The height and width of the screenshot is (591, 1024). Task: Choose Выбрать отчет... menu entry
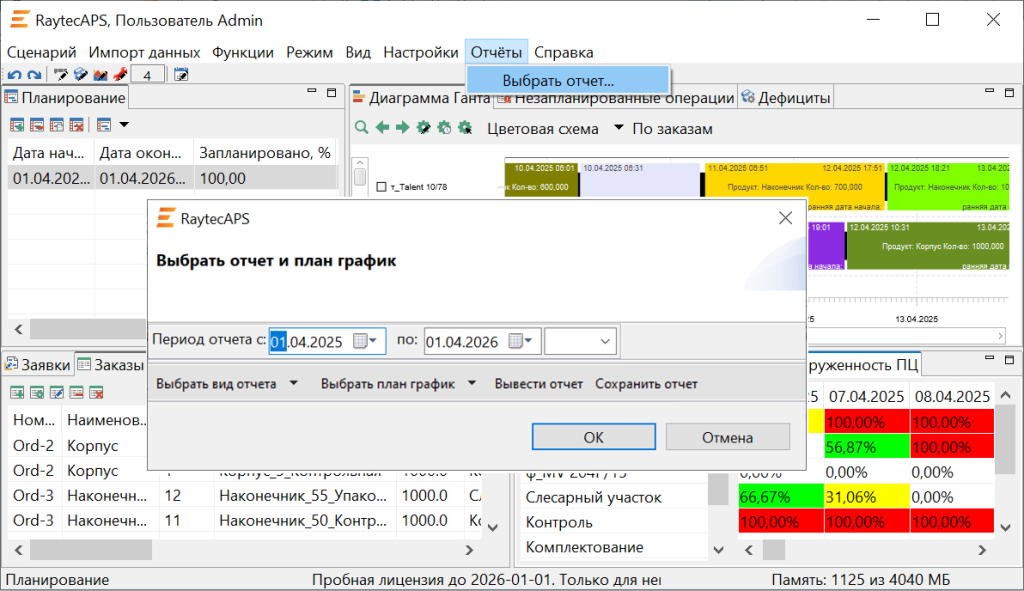(568, 81)
